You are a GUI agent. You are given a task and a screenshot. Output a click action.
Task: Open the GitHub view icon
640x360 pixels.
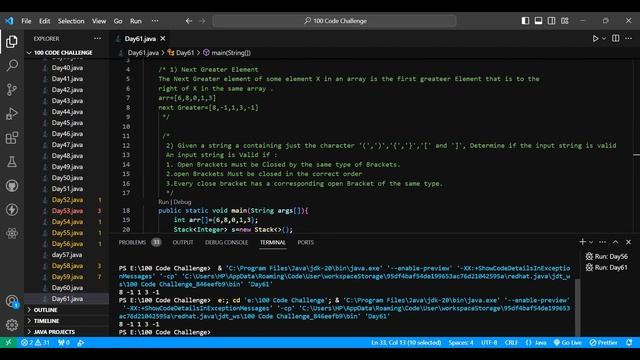(x=12, y=186)
